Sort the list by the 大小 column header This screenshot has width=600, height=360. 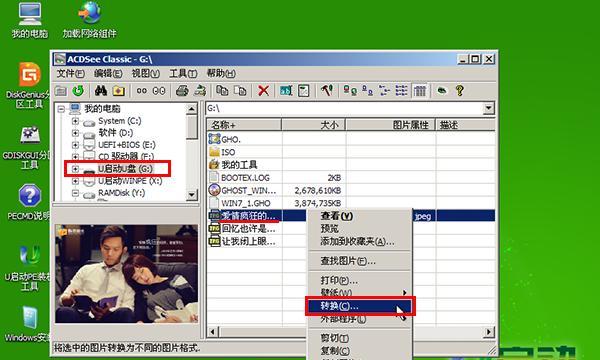tap(313, 125)
